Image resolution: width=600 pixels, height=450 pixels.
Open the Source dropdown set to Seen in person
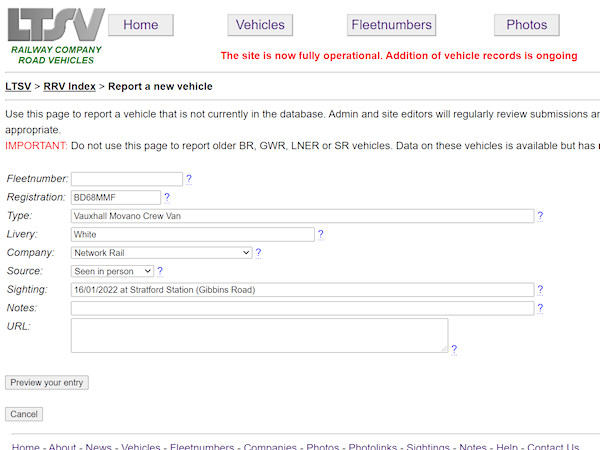pyautogui.click(x=112, y=271)
